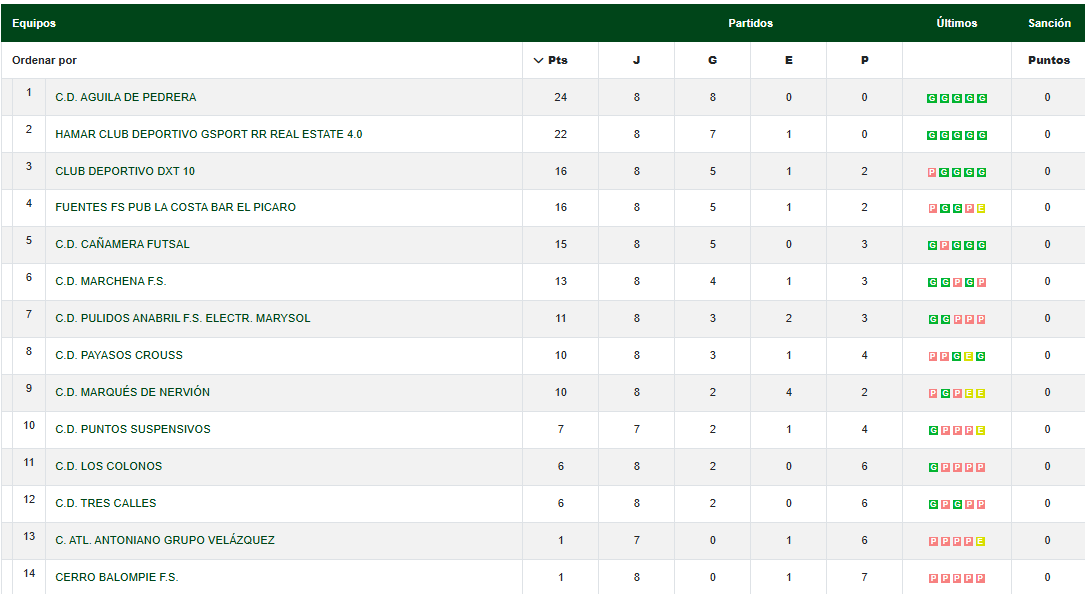The image size is (1085, 594).
Task: Open the C.D. Marchena F.S. team link
Action: [110, 281]
